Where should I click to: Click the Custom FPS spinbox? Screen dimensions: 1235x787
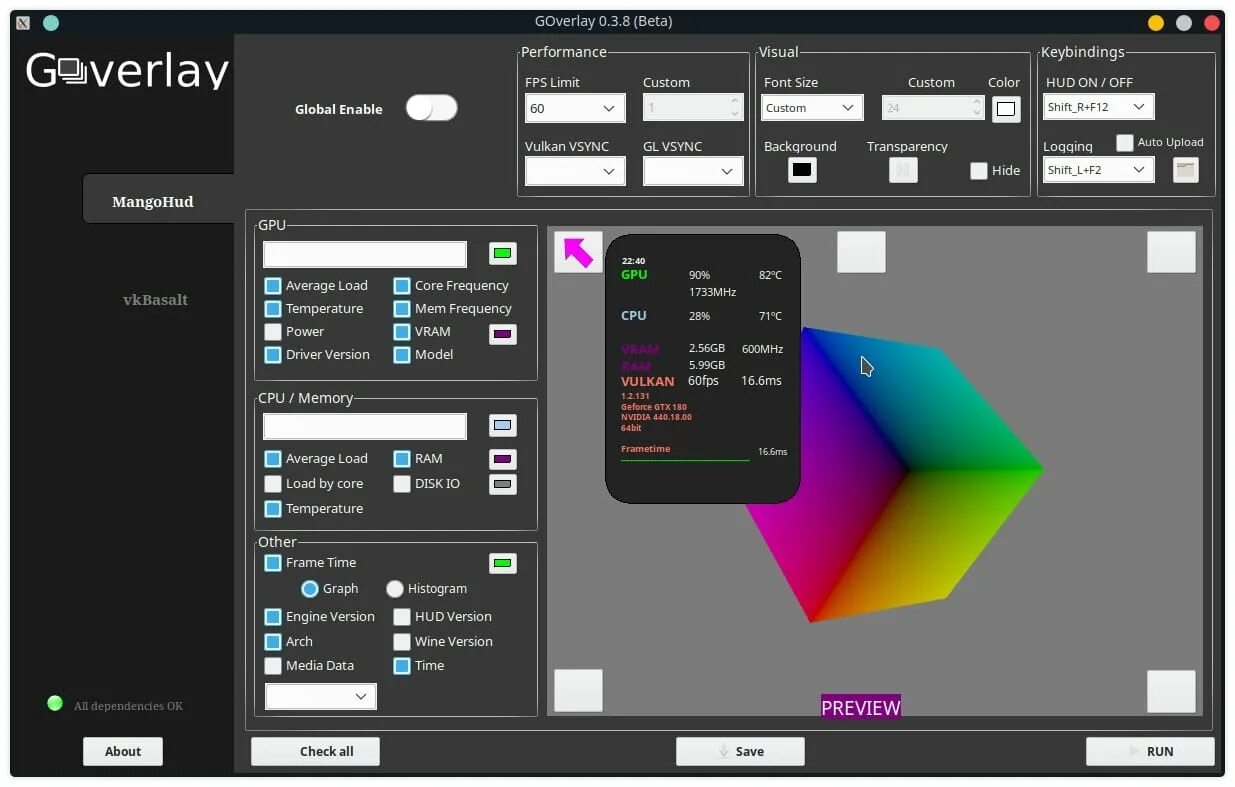click(693, 108)
